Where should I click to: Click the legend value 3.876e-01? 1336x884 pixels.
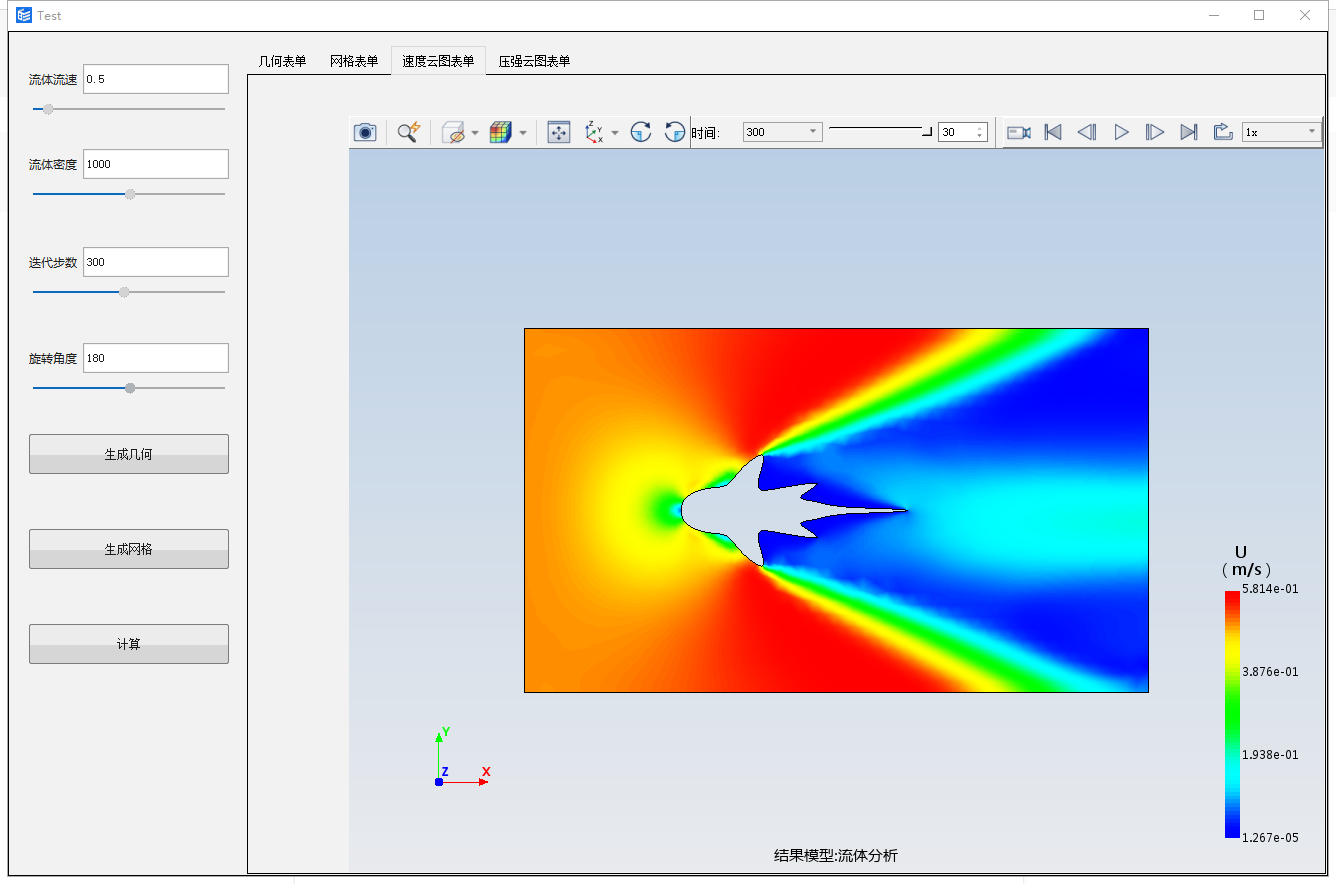(1270, 672)
